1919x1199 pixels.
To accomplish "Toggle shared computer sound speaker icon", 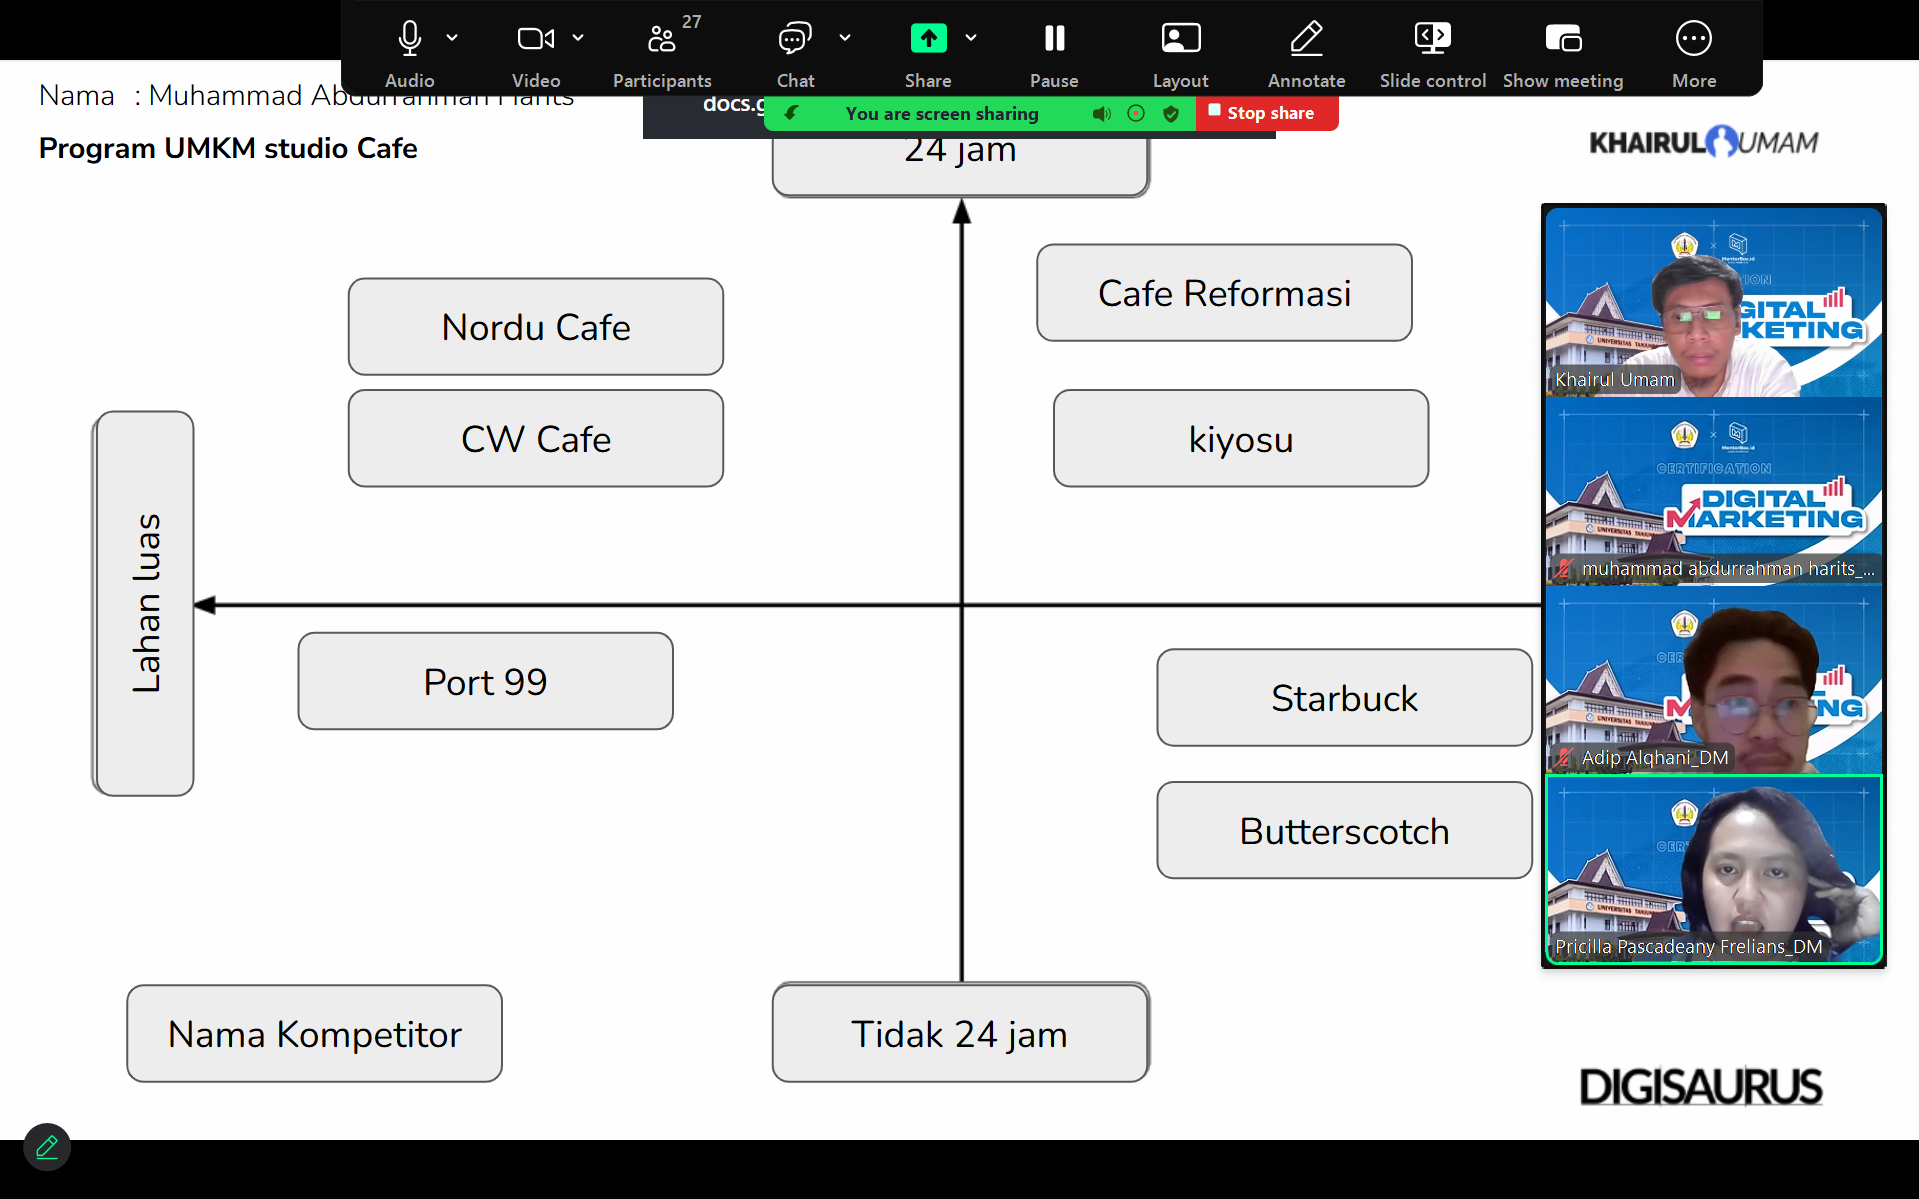I will (x=1101, y=114).
